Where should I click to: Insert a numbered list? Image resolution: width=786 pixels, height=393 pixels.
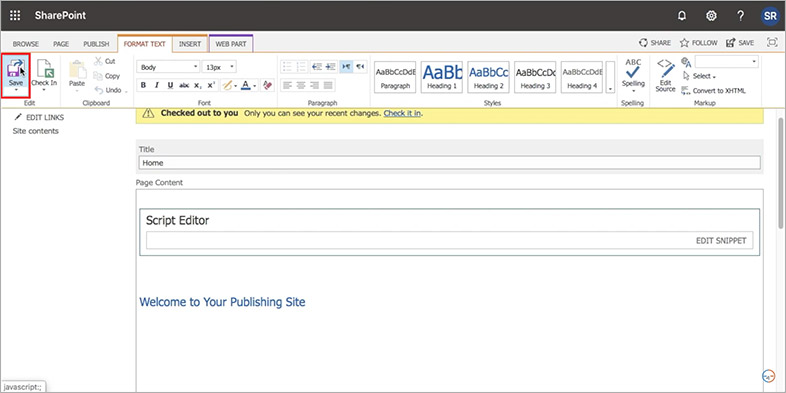(301, 66)
